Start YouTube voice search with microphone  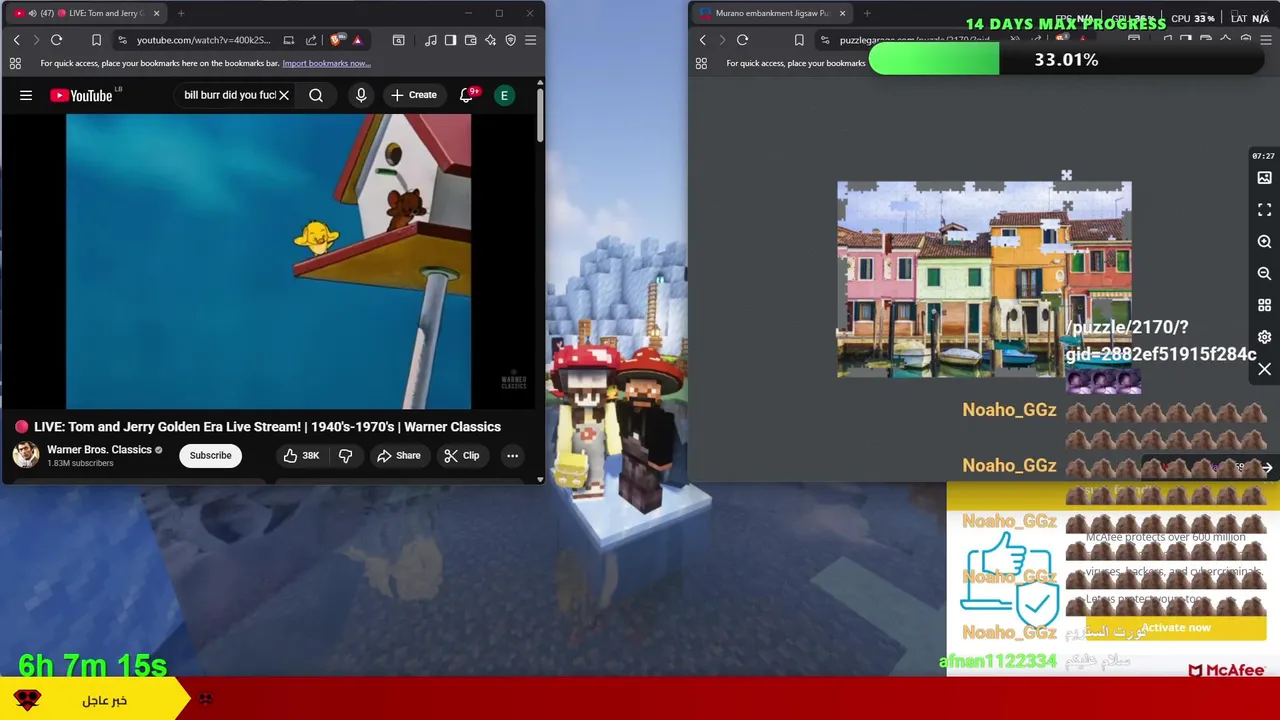pyautogui.click(x=361, y=95)
